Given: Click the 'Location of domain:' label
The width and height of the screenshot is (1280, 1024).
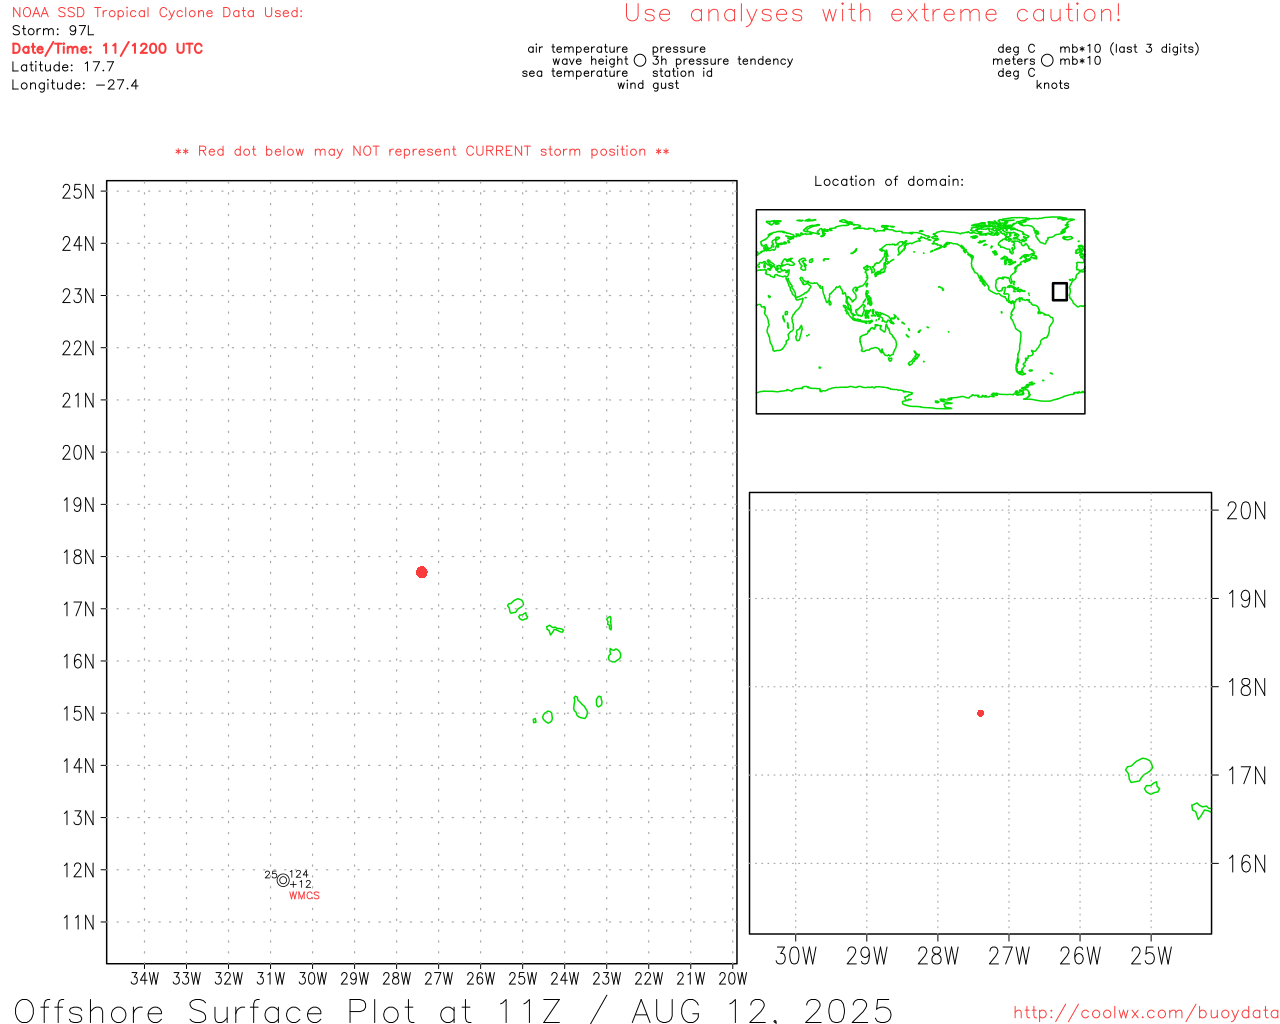Looking at the screenshot, I should [x=889, y=181].
